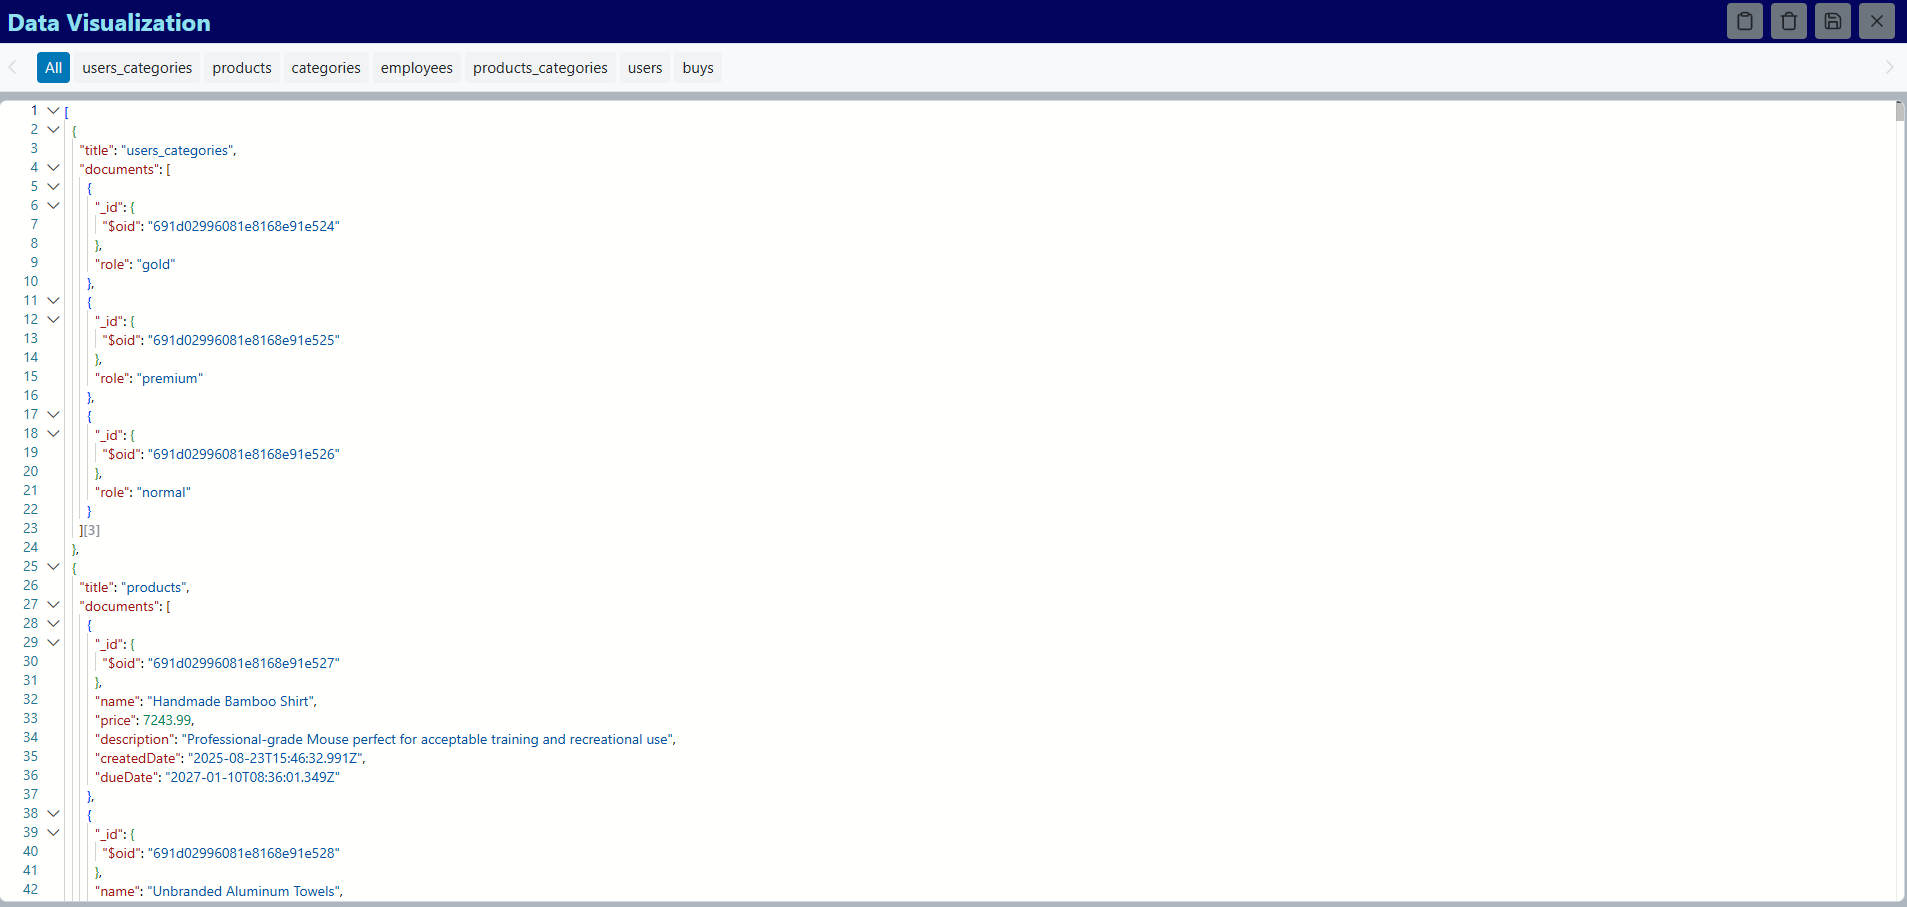Click the editor vertical scrollbar thumb
1907x907 pixels.
pyautogui.click(x=1900, y=111)
